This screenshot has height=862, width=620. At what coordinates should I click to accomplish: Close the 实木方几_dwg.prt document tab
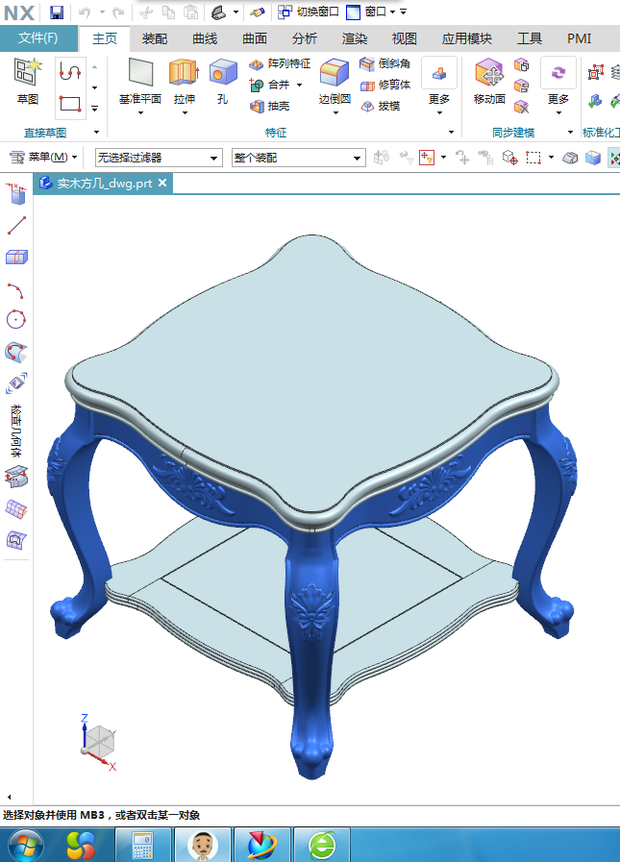click(x=162, y=183)
